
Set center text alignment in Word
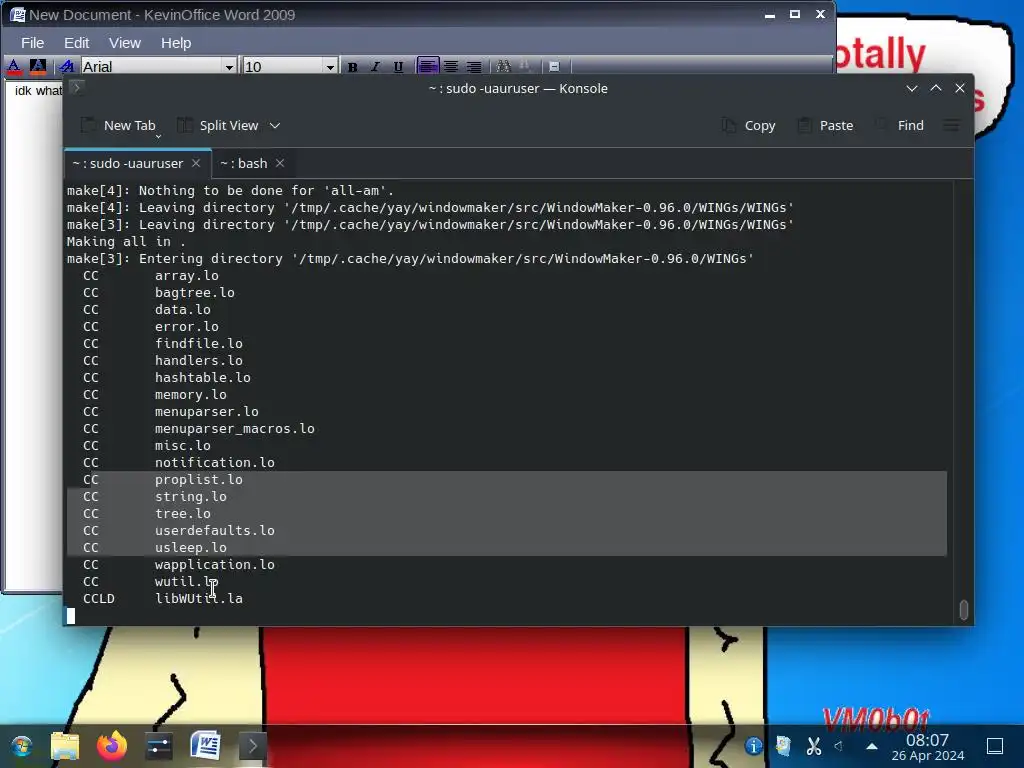(x=451, y=67)
